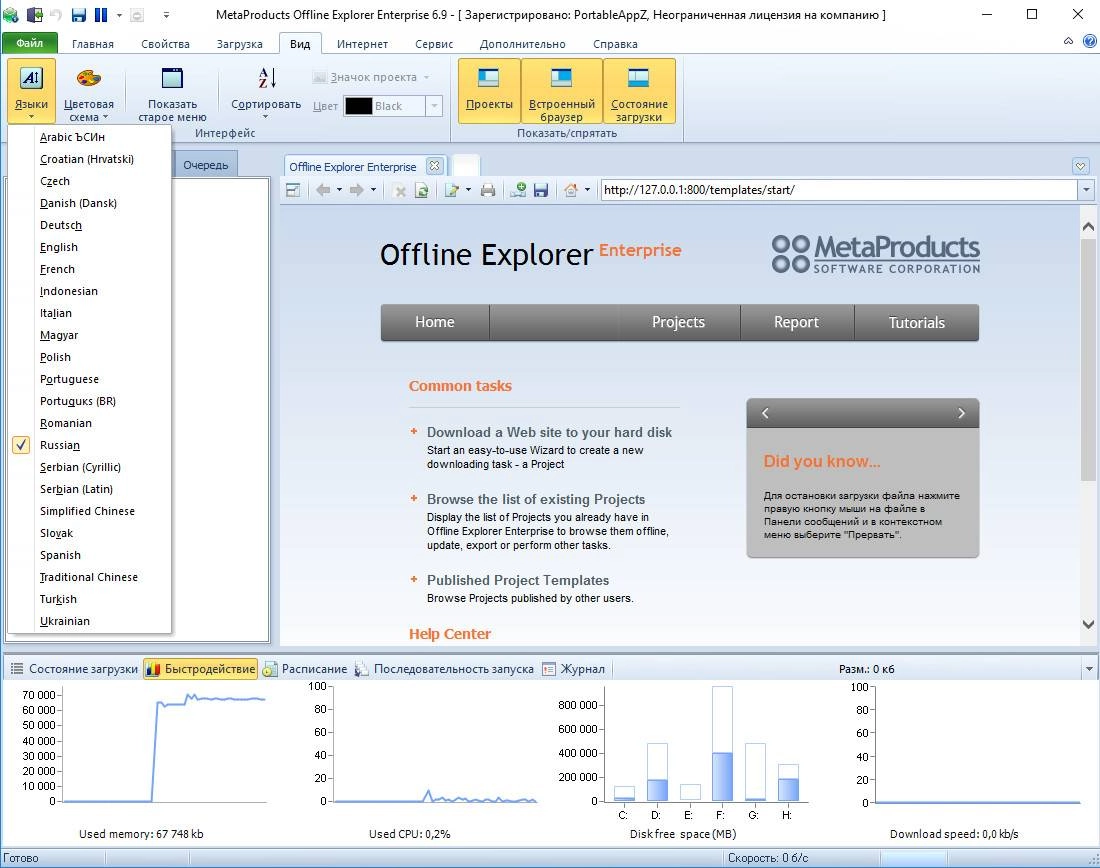1100x868 pixels.
Task: Click the black color swatch
Action: point(358,106)
